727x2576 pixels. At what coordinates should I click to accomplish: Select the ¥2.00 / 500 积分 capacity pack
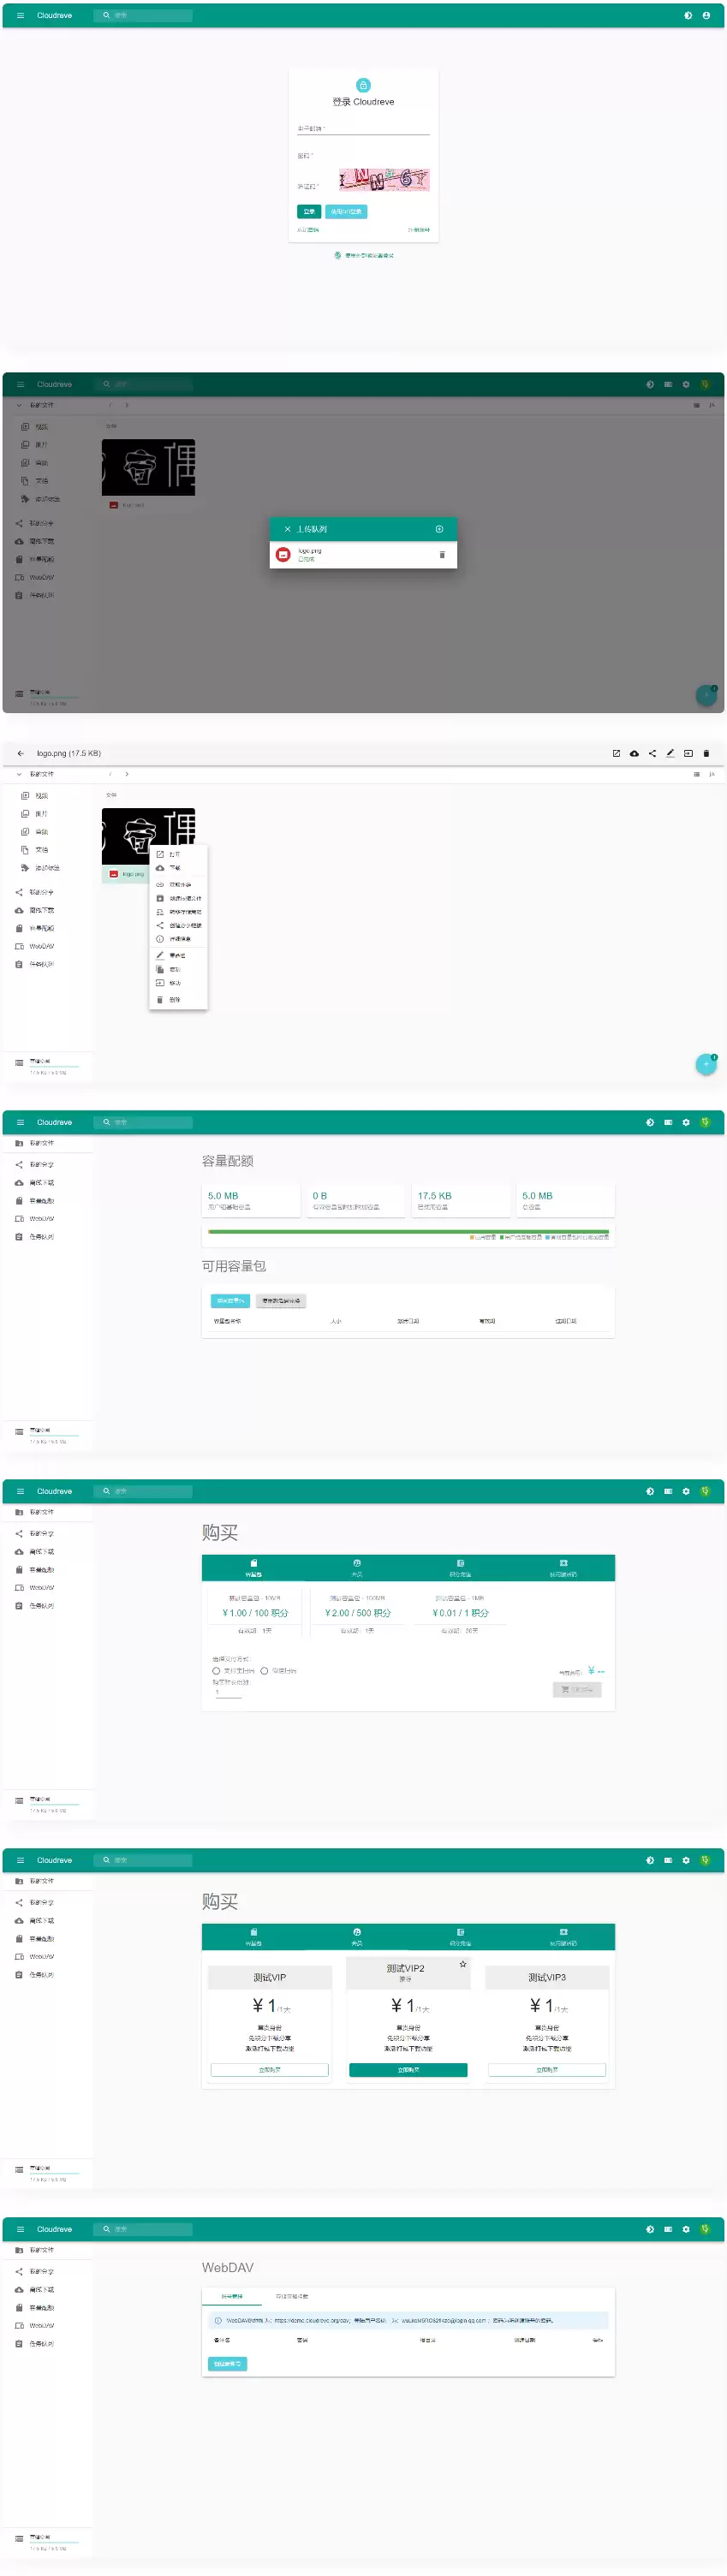pos(358,1613)
